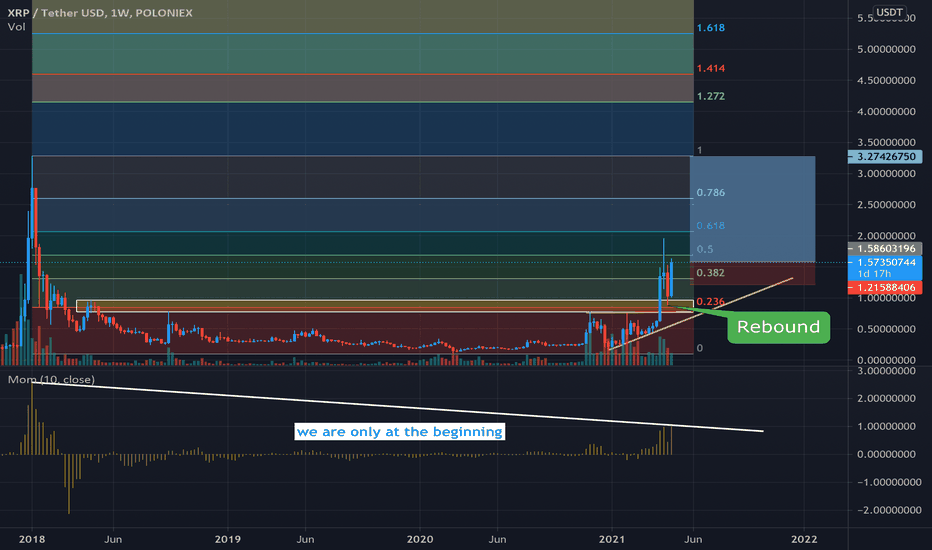Click the 0.382 Fibonacci level label
The image size is (932, 550).
pyautogui.click(x=710, y=273)
